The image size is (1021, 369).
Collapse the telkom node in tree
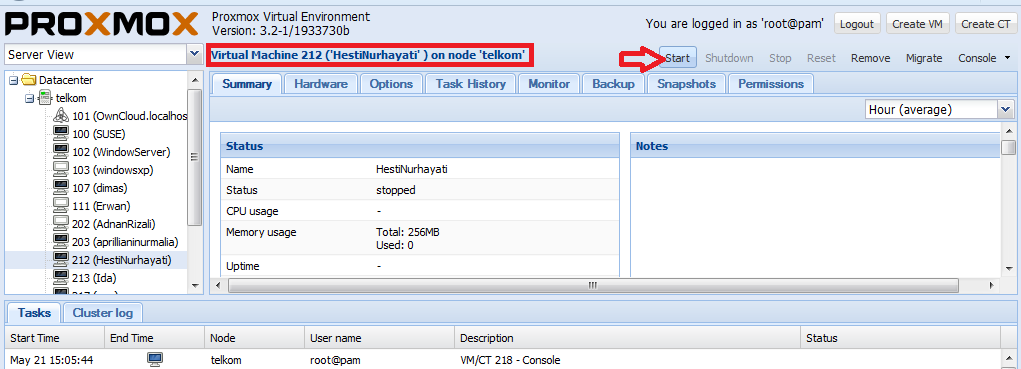point(30,98)
